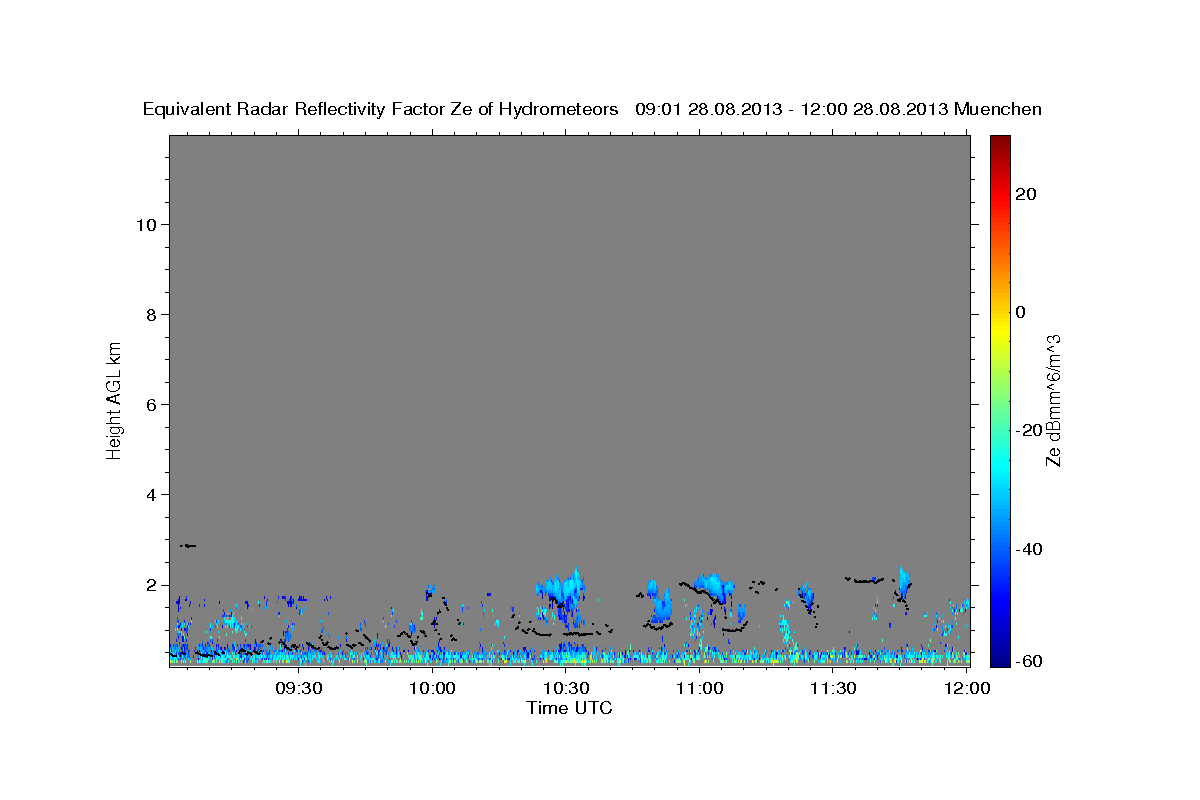Viewport: 1200px width, 800px height.
Task: Click the 11:30 time tick label
Action: click(x=833, y=688)
